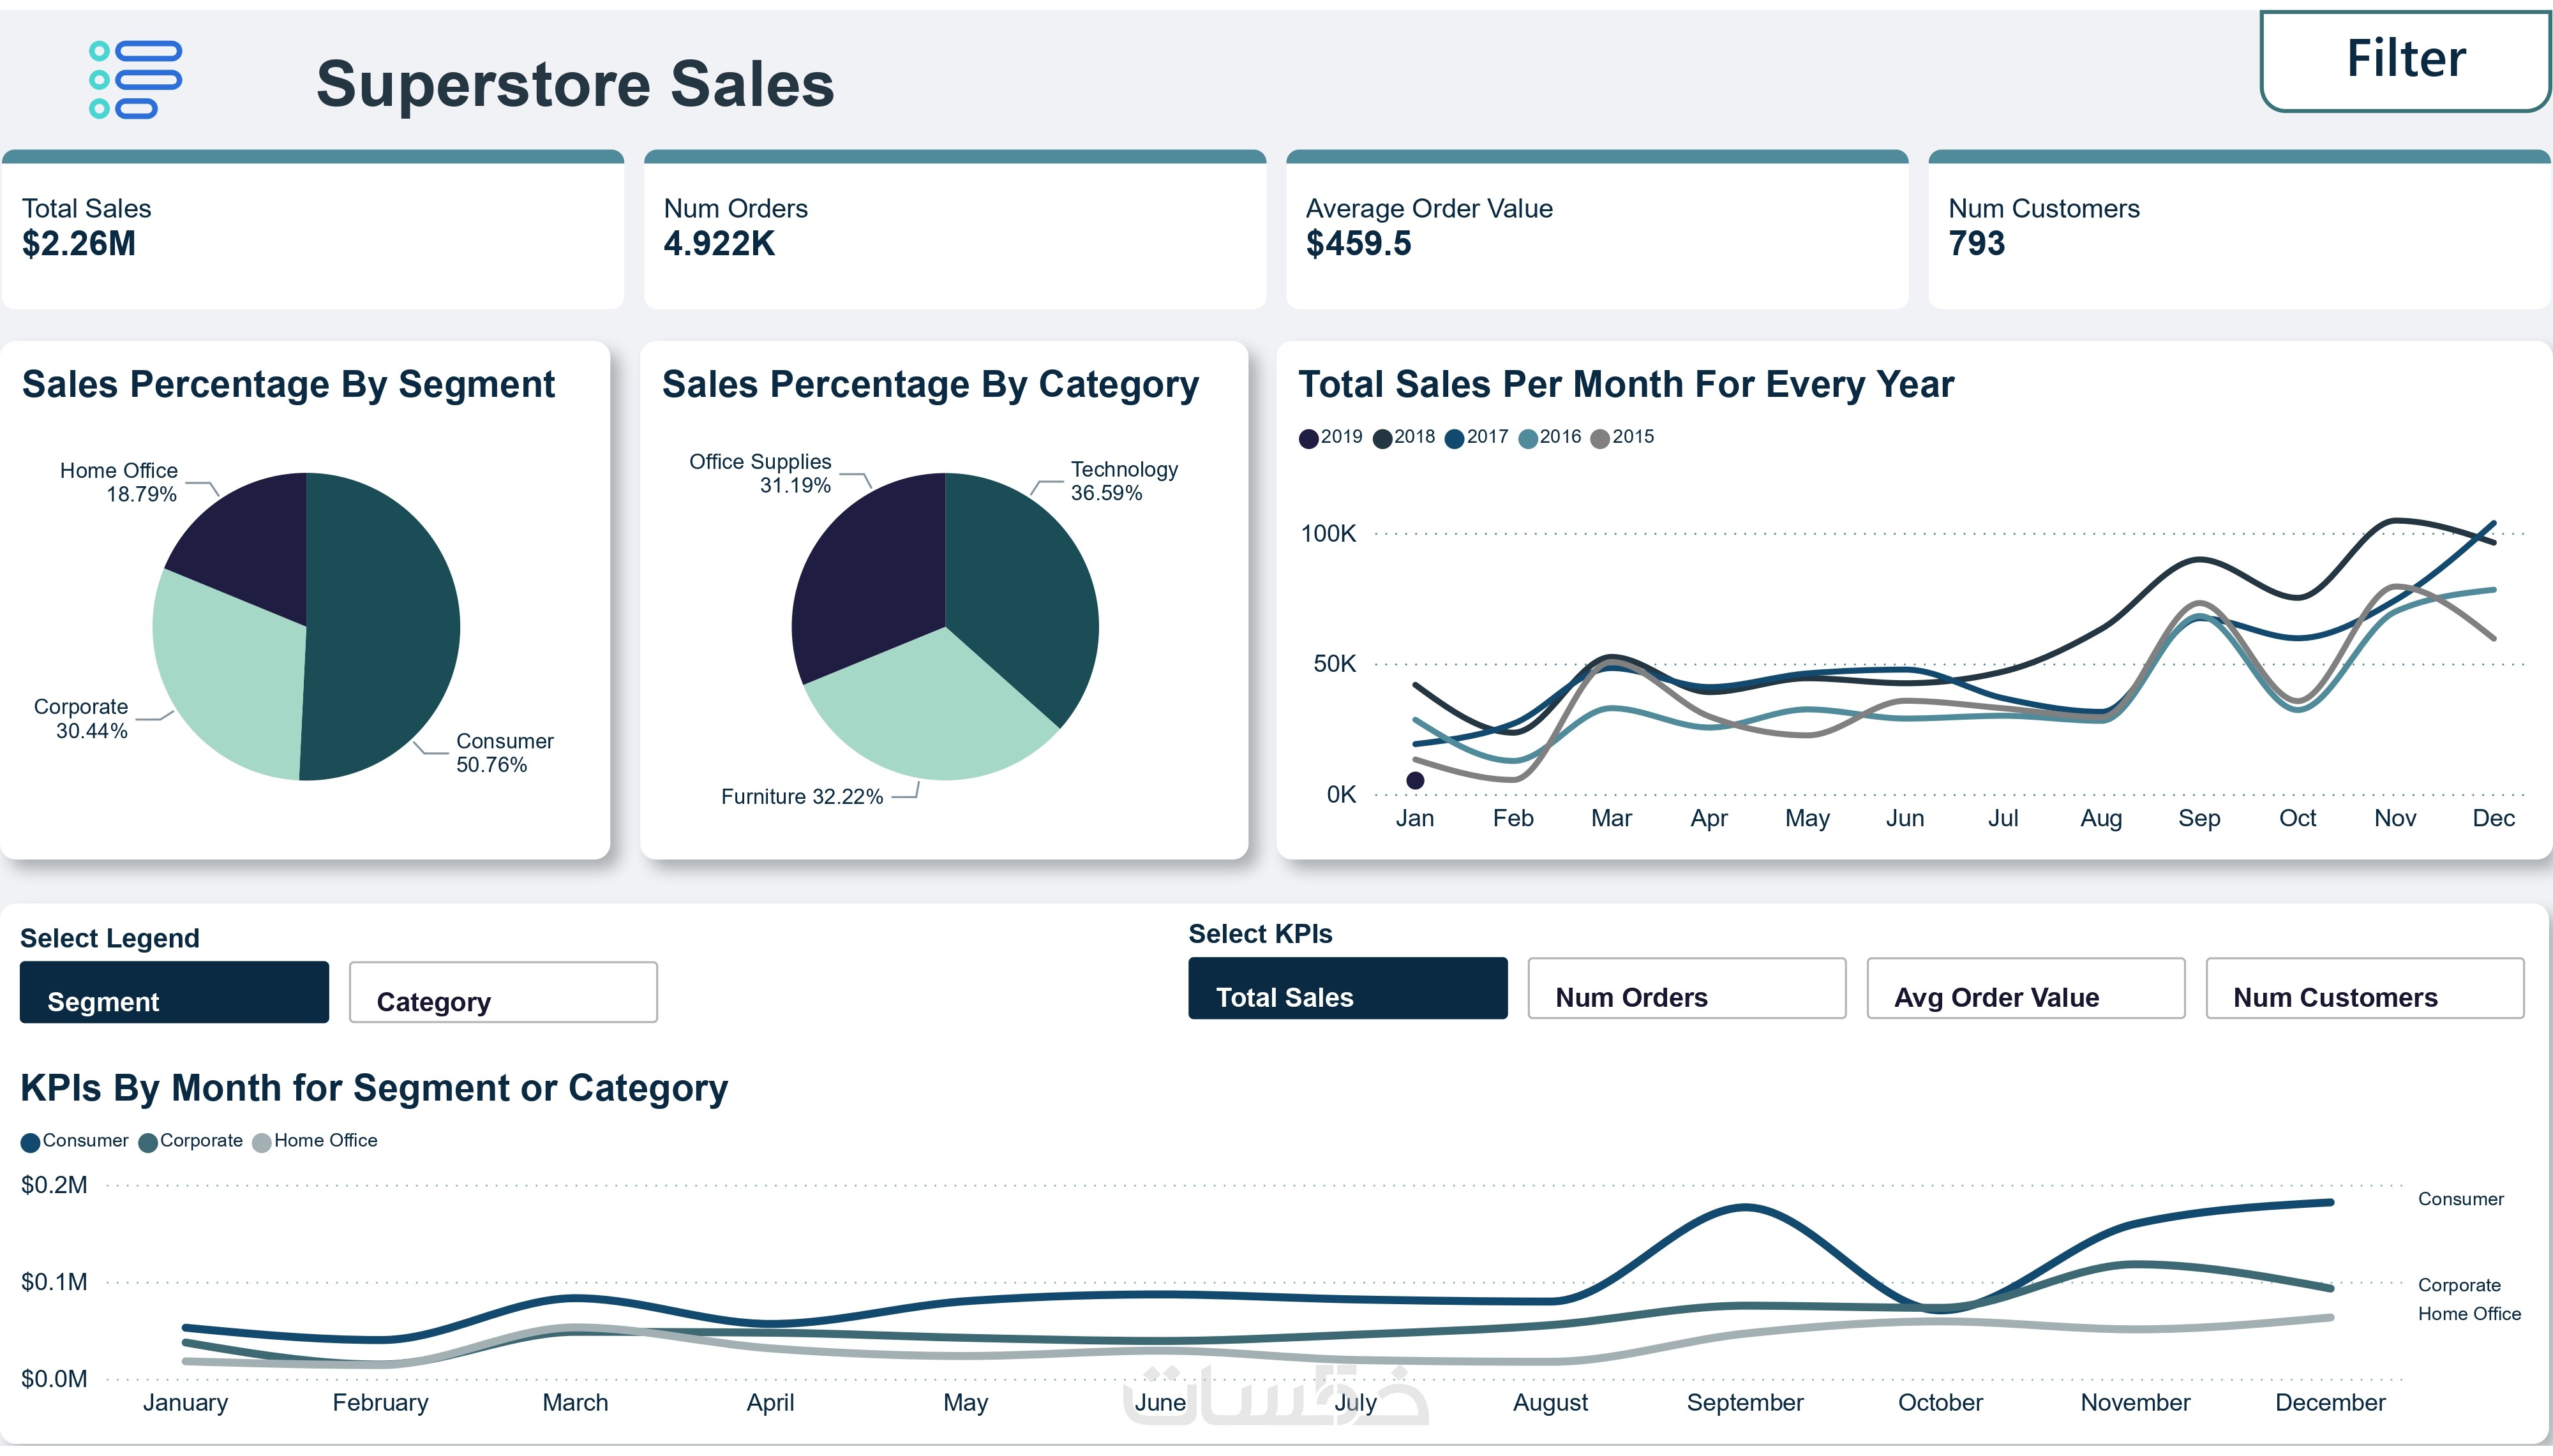Image resolution: width=2553 pixels, height=1456 pixels.
Task: Switch KPI to Num Orders
Action: coord(1686,988)
